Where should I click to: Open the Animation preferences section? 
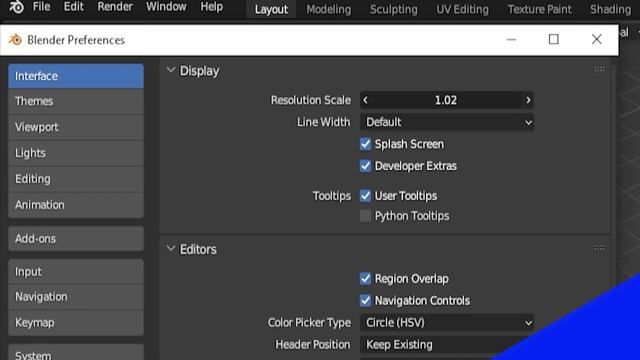click(x=76, y=205)
